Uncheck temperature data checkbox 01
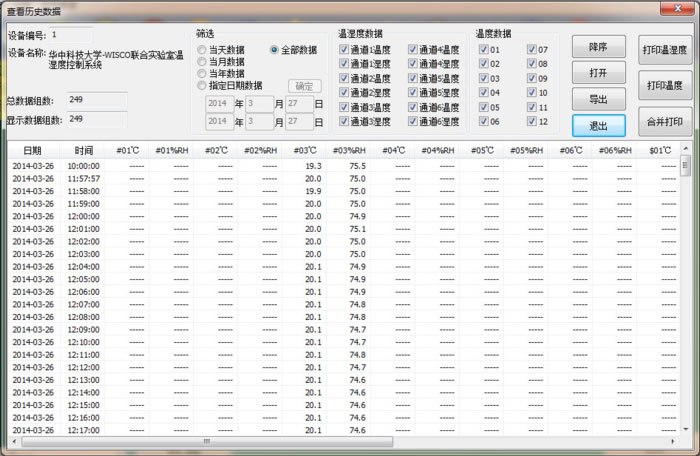Viewport: 700px width, 456px height. point(482,49)
